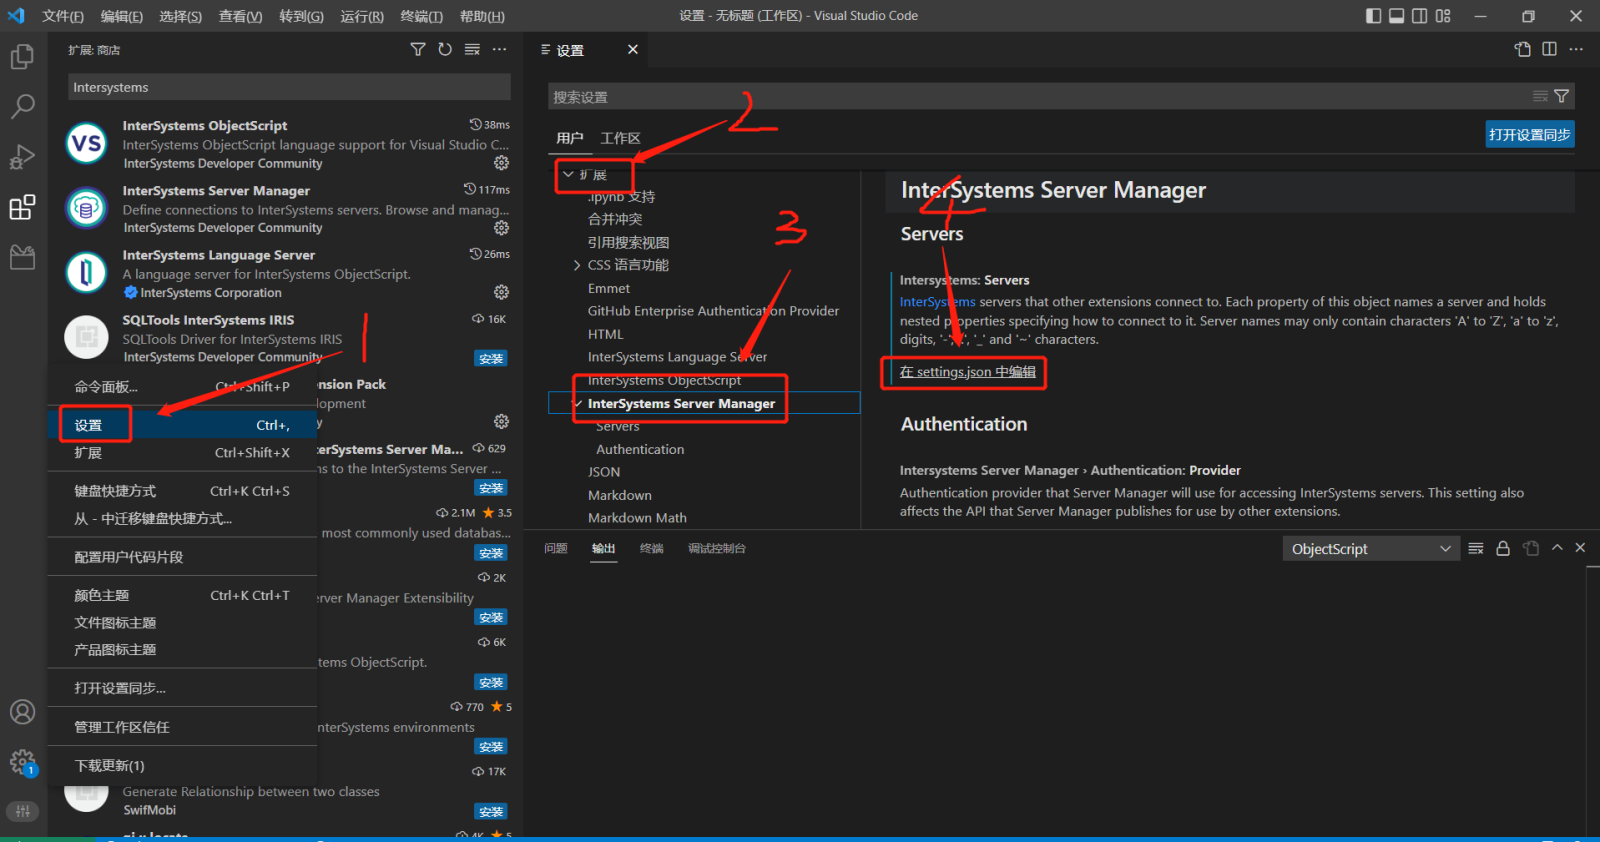Screen dimensions: 1600x842
Task: Toggle the output panel scroll lock
Action: click(1502, 548)
